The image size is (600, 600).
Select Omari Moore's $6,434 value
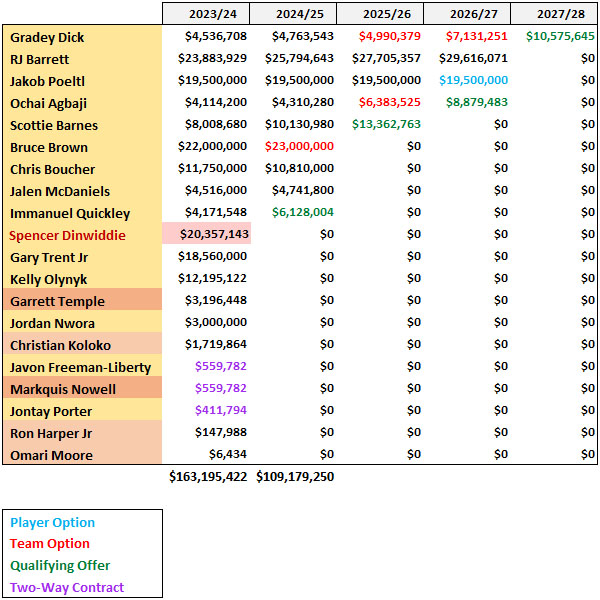coord(228,454)
